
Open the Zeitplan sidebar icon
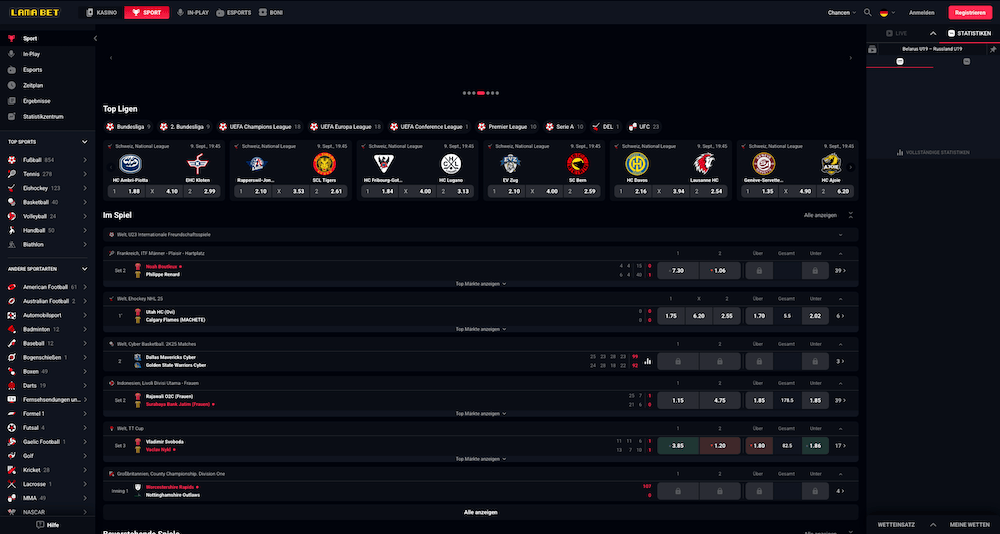(11, 85)
